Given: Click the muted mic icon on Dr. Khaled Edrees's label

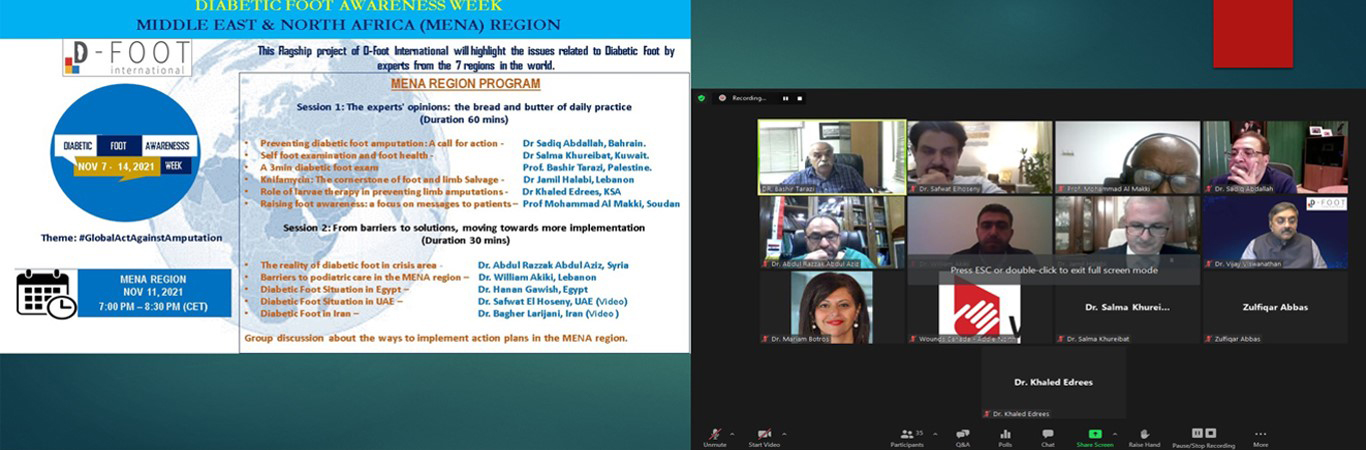Looking at the screenshot, I should pos(987,414).
